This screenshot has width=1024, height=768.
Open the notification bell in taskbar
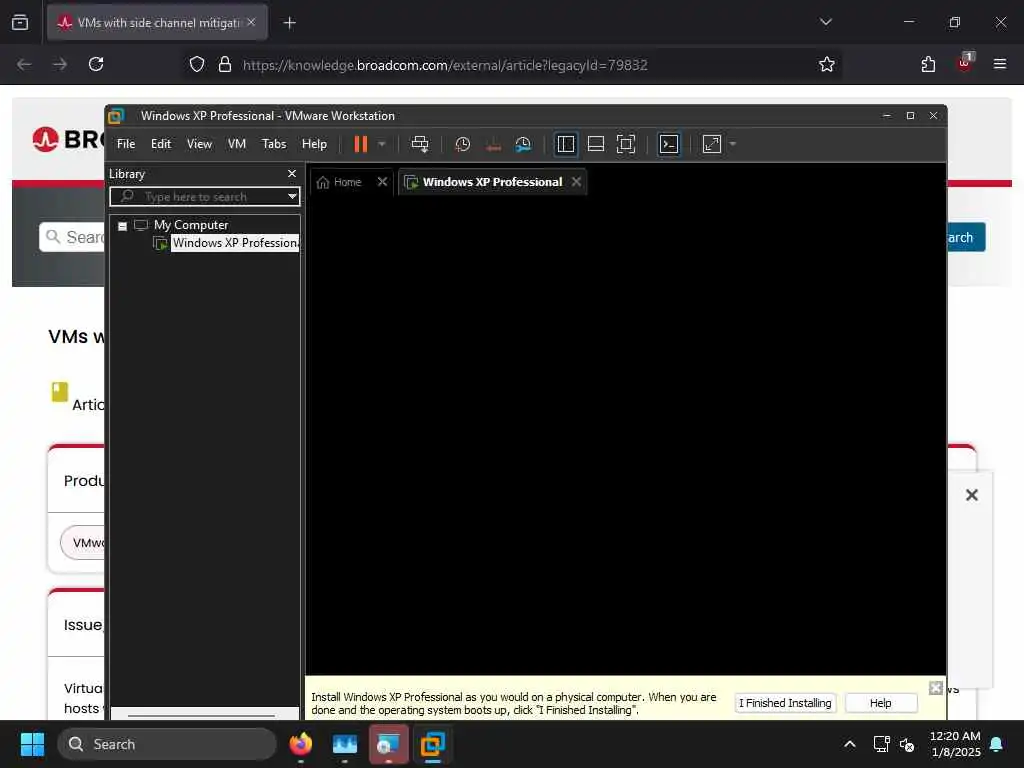(997, 744)
